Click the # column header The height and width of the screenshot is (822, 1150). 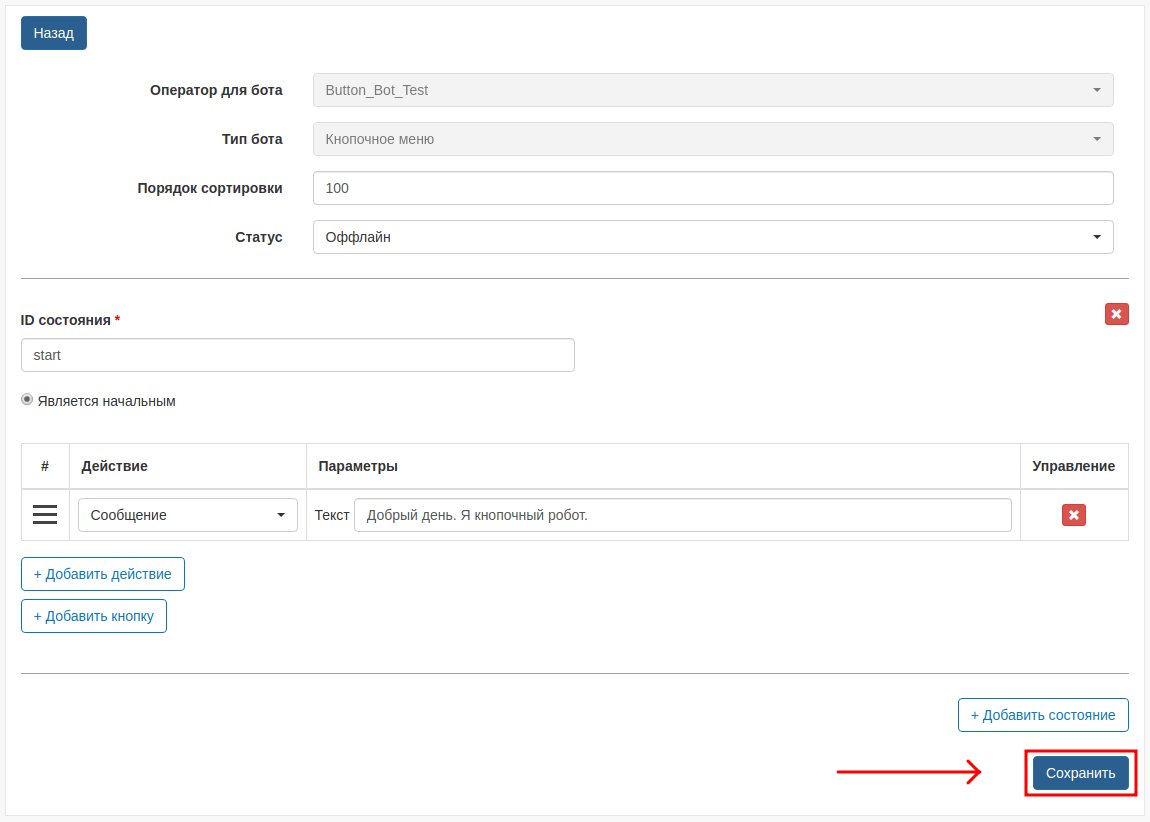pyautogui.click(x=45, y=467)
